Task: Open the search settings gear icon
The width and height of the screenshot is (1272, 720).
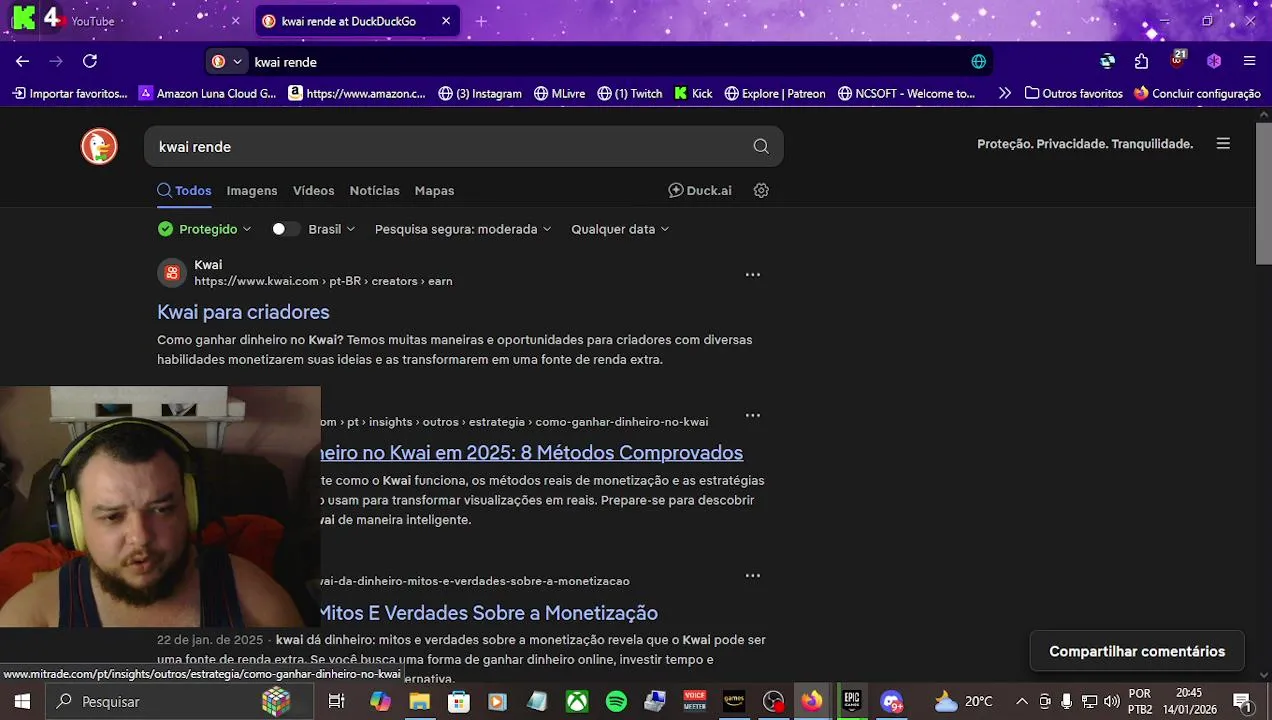Action: pos(761,190)
